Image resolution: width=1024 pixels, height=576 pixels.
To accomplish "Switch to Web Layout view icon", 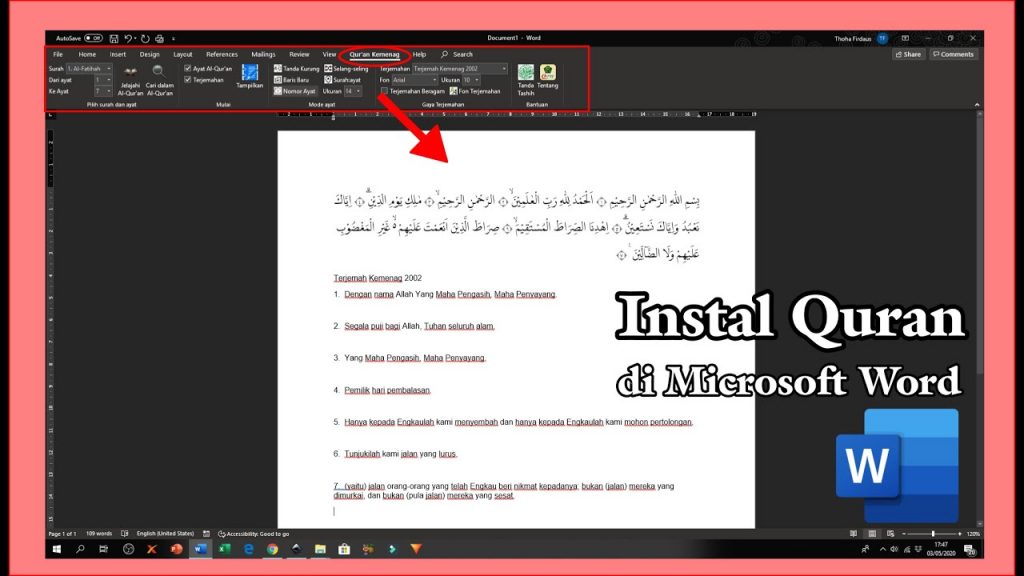I will click(x=890, y=534).
